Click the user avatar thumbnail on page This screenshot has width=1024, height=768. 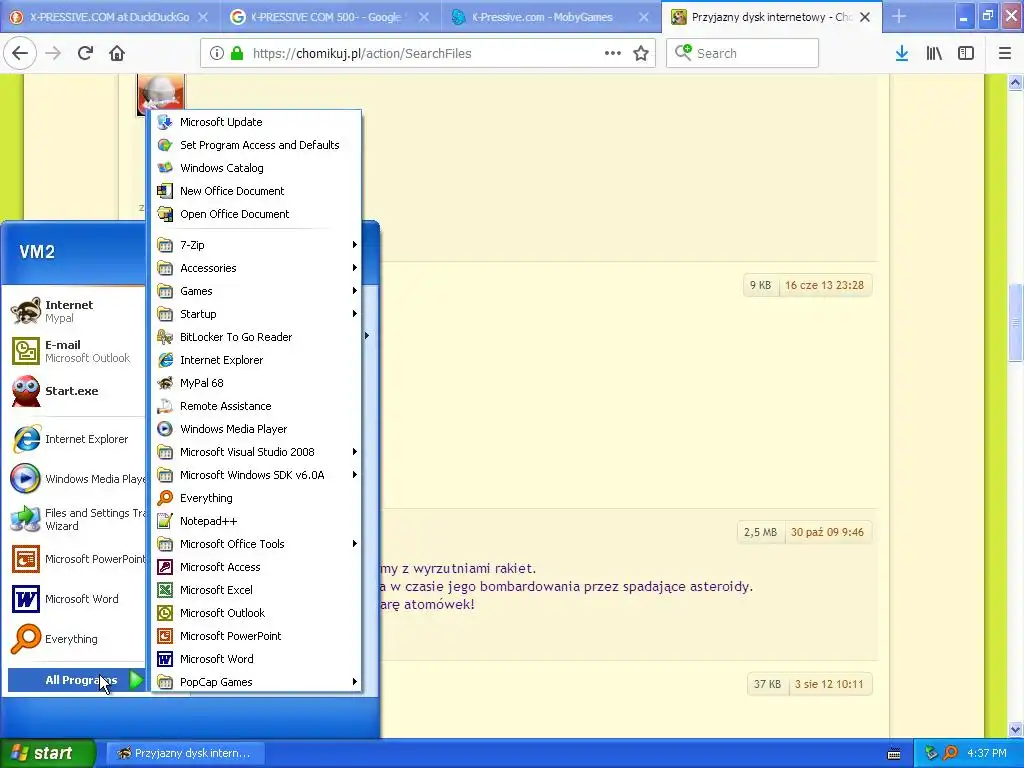coord(161,95)
